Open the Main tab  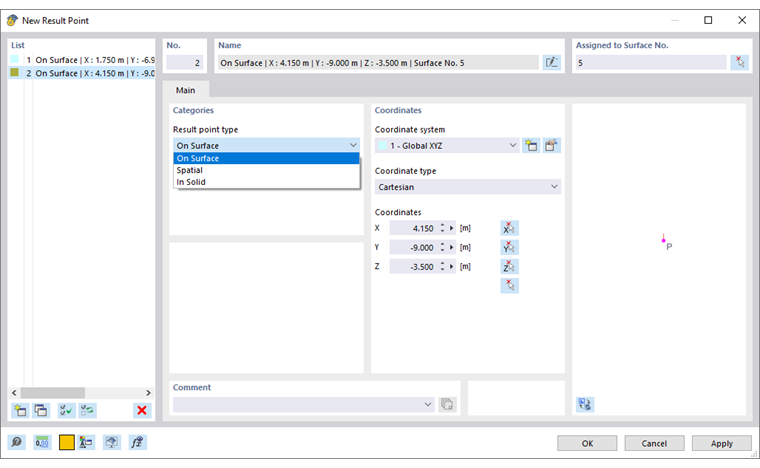[186, 90]
